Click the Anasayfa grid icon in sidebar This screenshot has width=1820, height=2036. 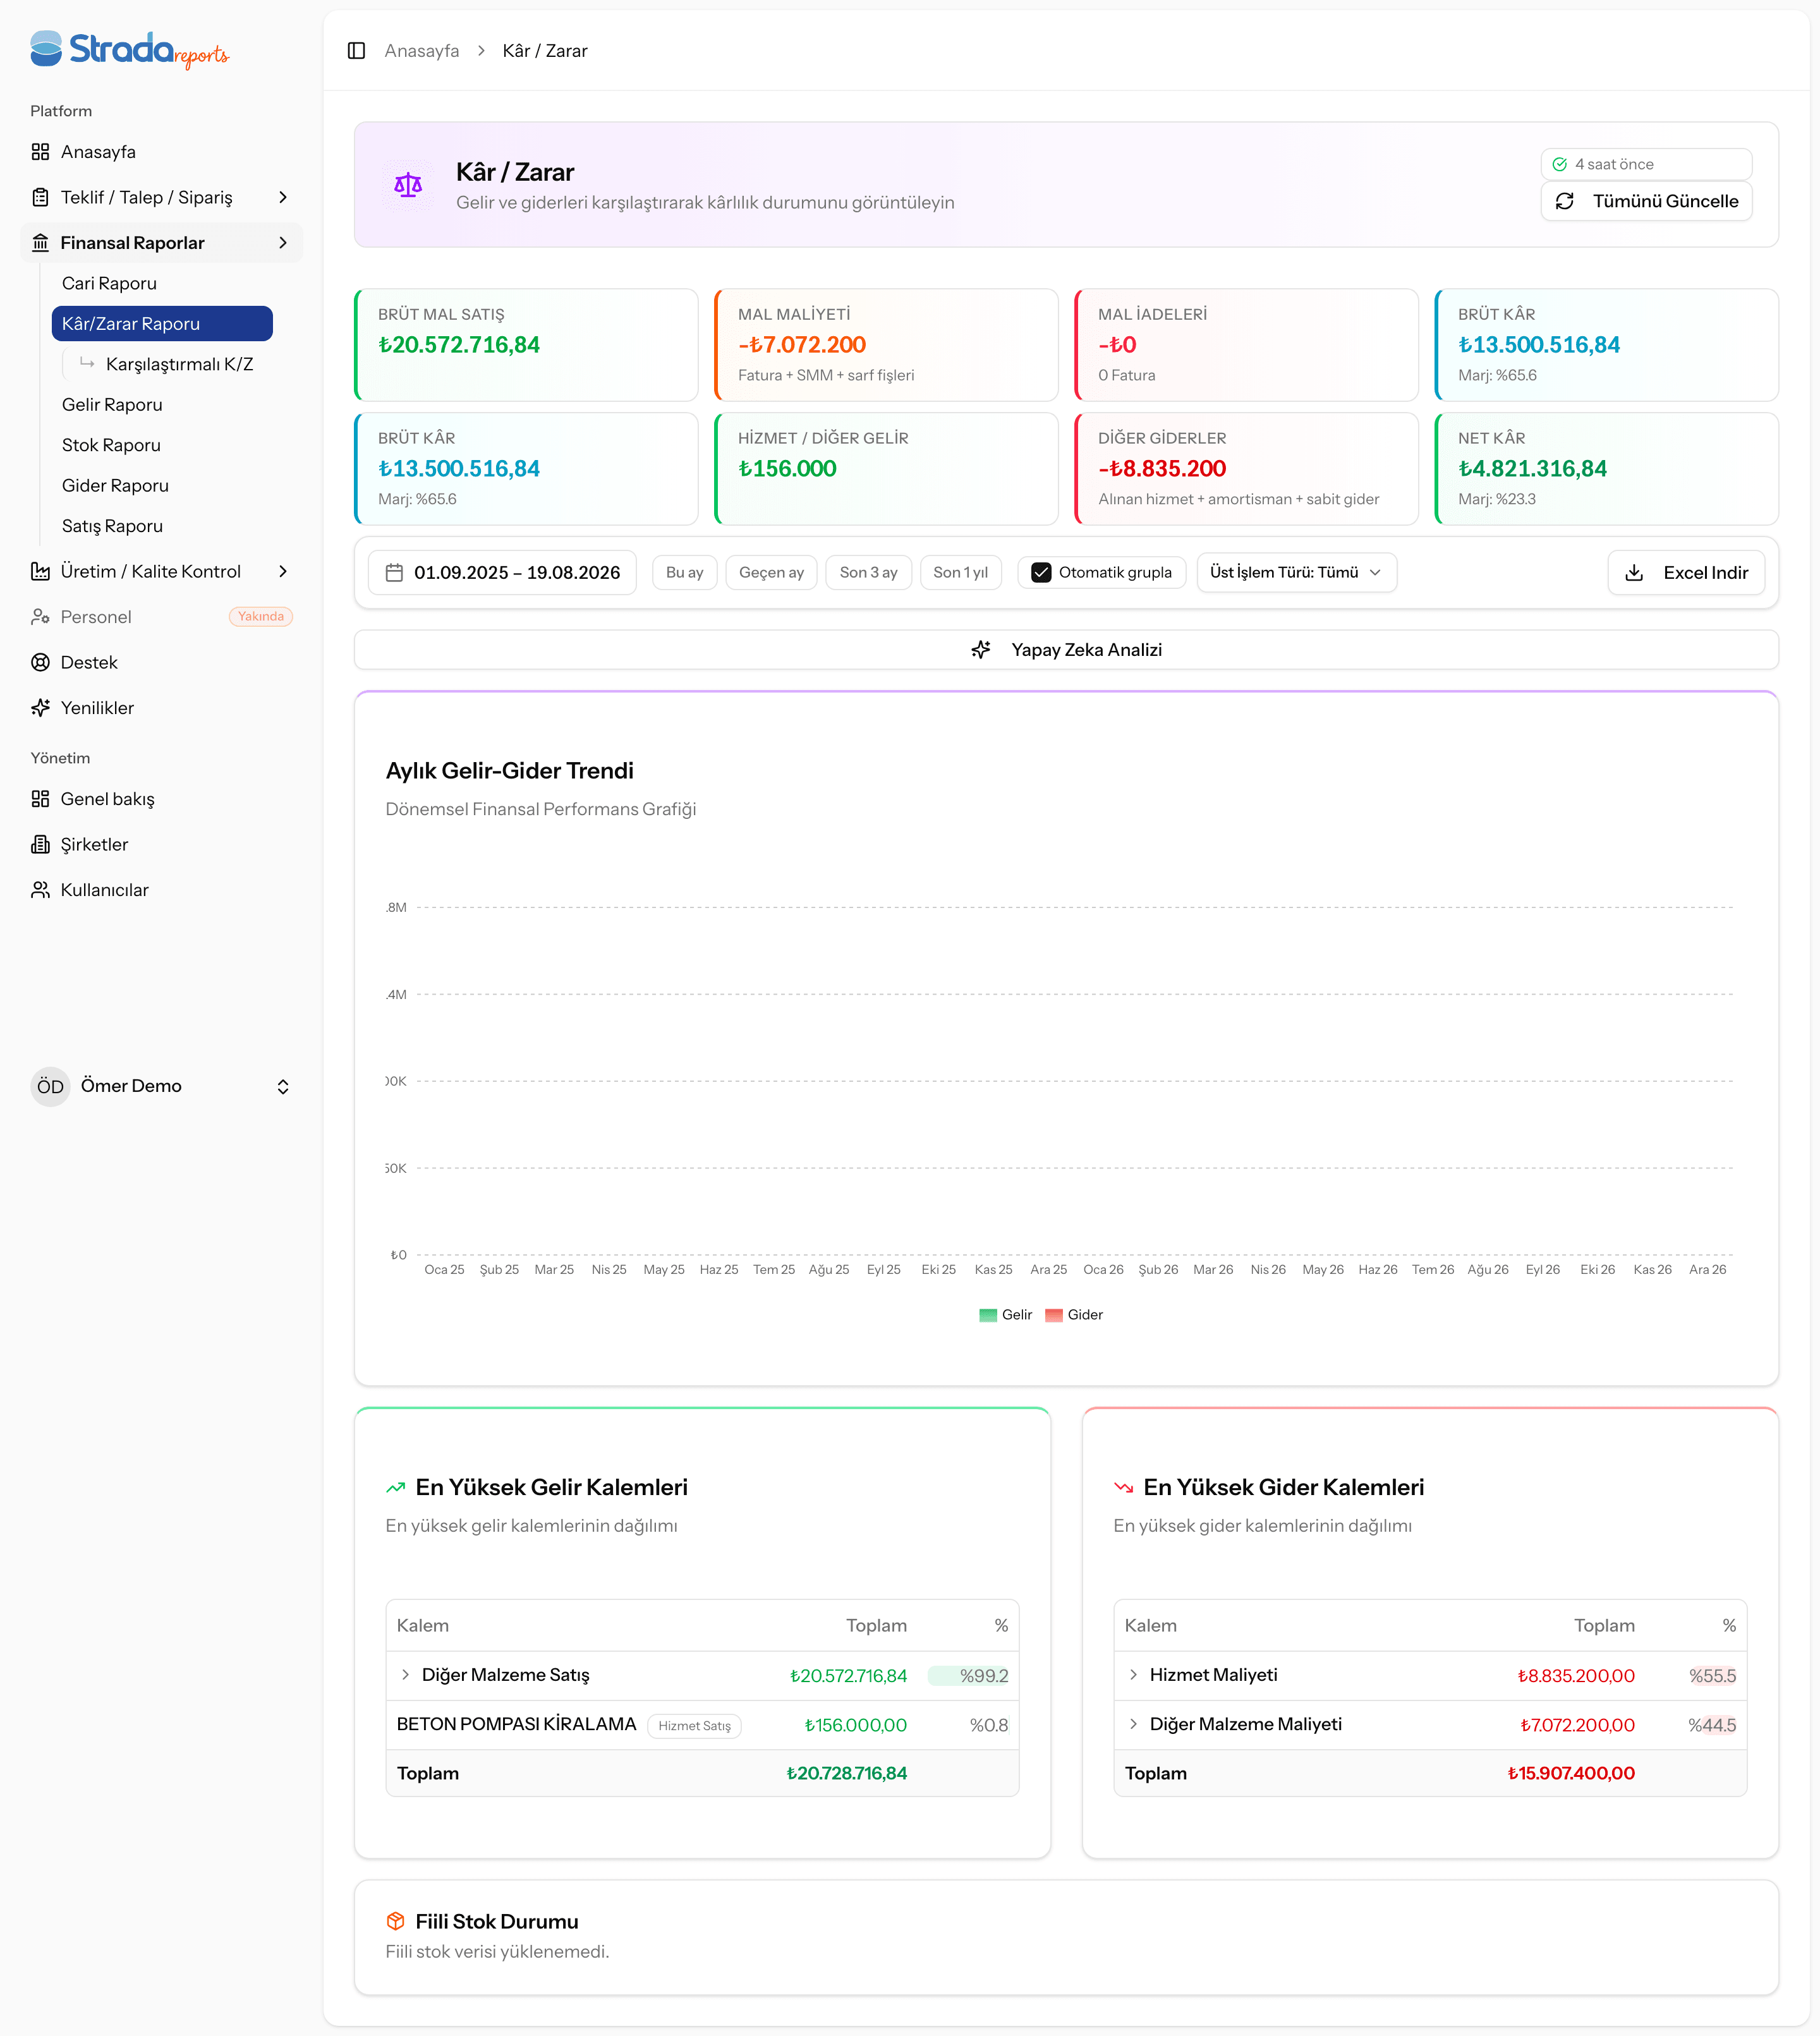[40, 152]
